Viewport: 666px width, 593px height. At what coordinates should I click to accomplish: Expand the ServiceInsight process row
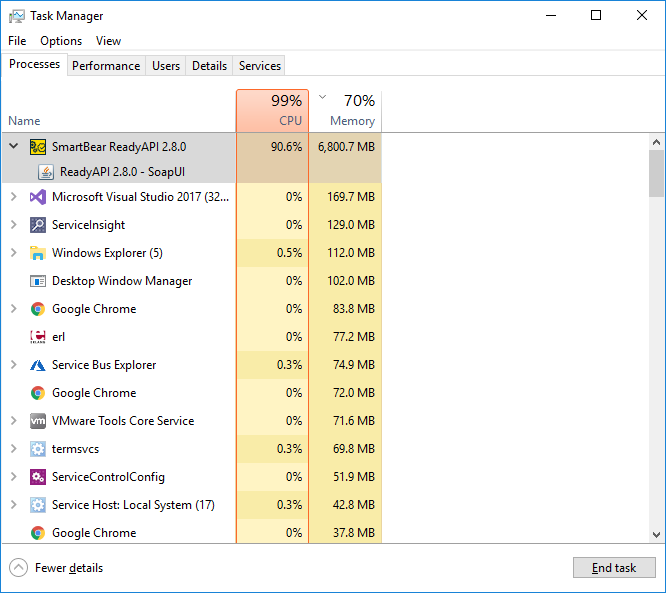click(x=14, y=225)
